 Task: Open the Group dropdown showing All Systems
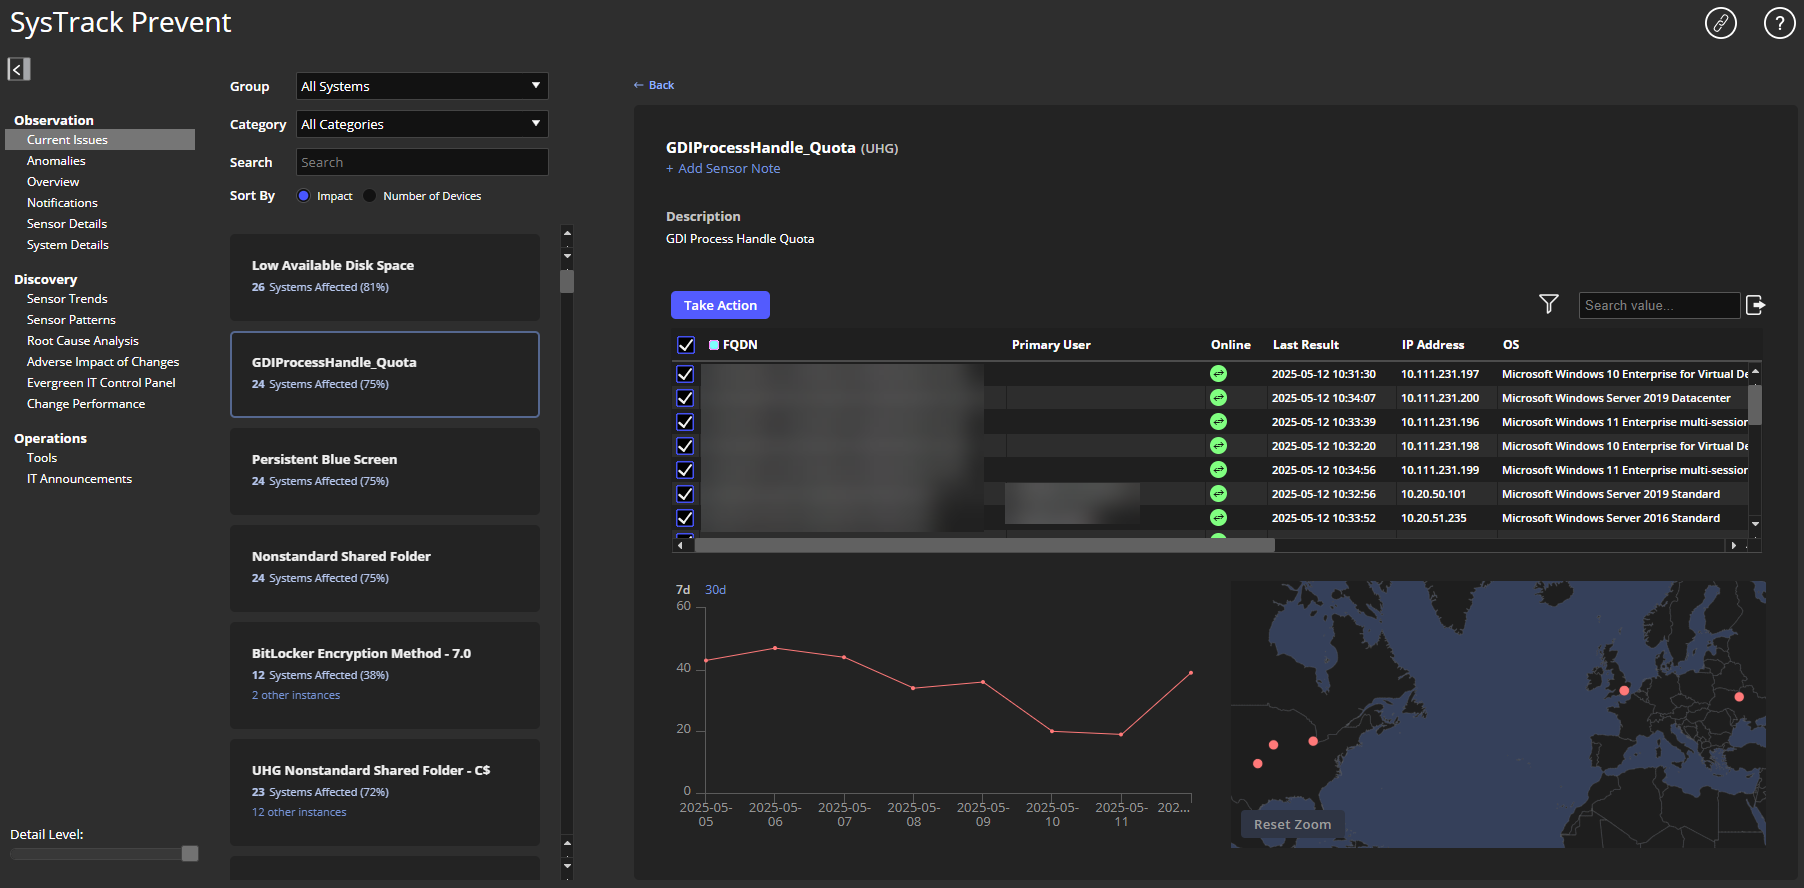pos(422,86)
